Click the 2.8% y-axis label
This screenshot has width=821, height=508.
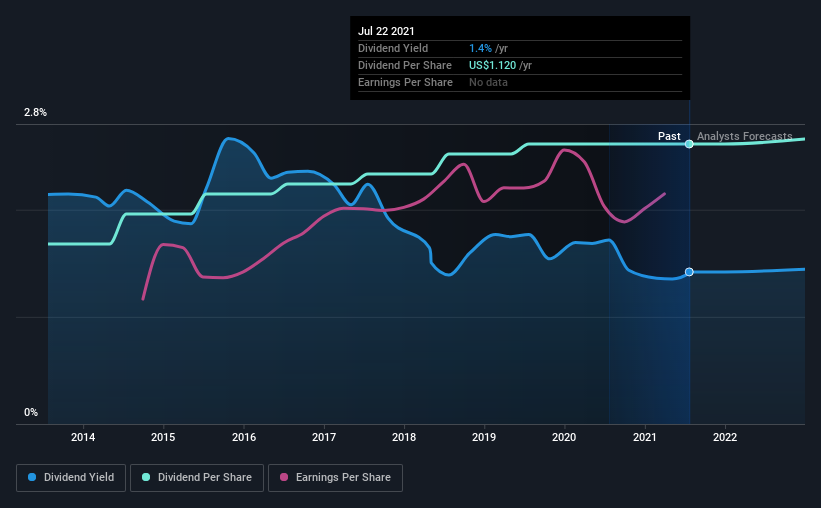pos(35,113)
